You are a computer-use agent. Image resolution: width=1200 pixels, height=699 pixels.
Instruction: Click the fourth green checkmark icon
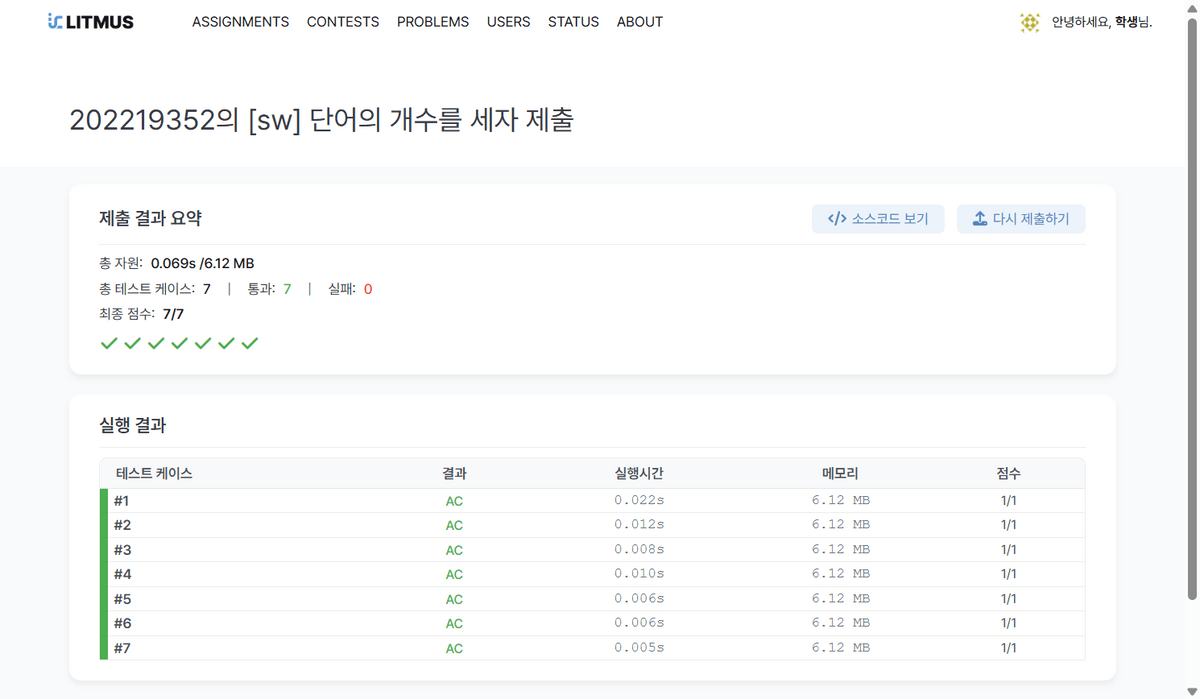tap(179, 343)
